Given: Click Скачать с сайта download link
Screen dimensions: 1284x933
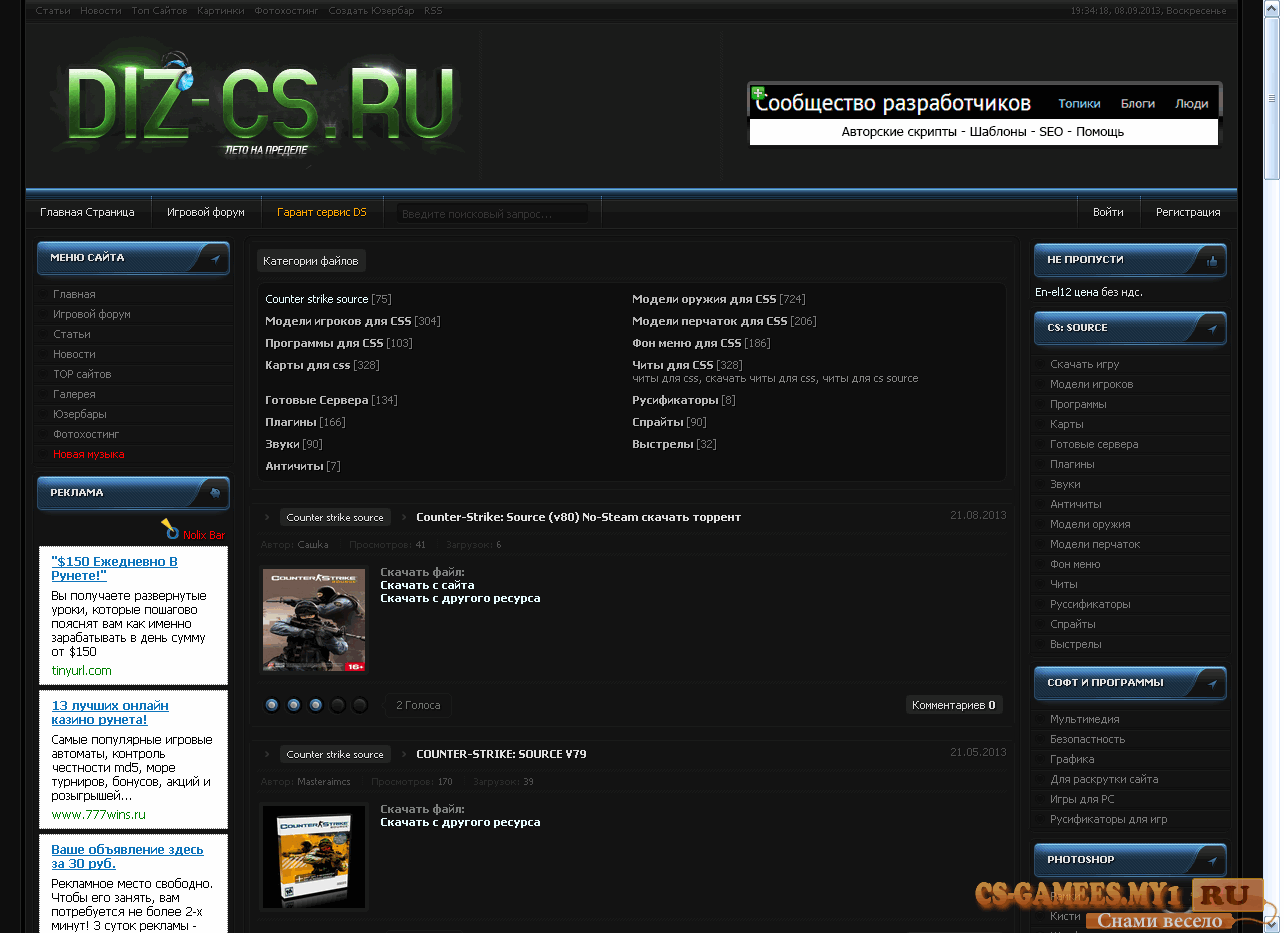Looking at the screenshot, I should (x=427, y=585).
